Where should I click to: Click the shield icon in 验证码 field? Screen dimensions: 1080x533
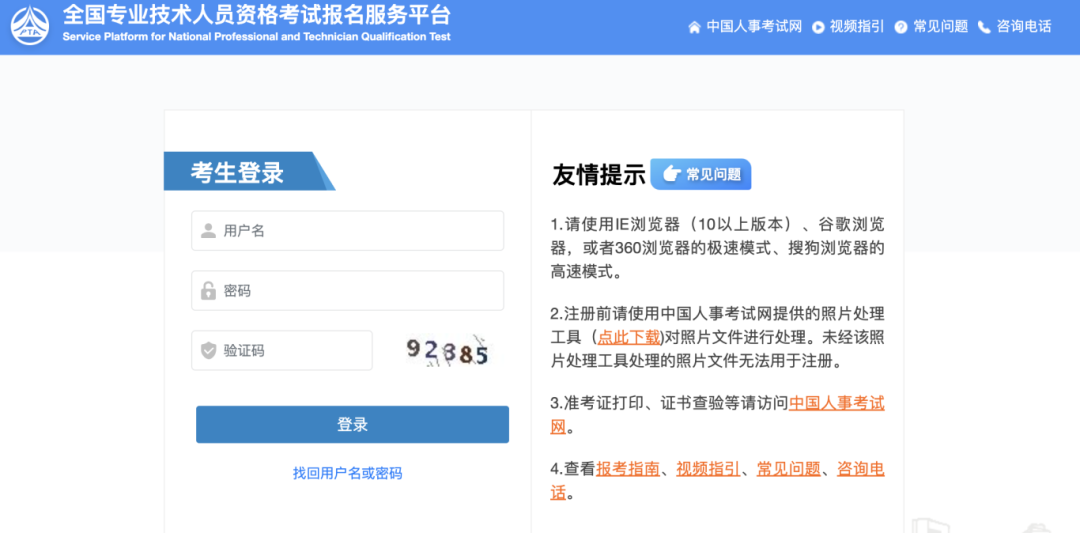pos(208,351)
